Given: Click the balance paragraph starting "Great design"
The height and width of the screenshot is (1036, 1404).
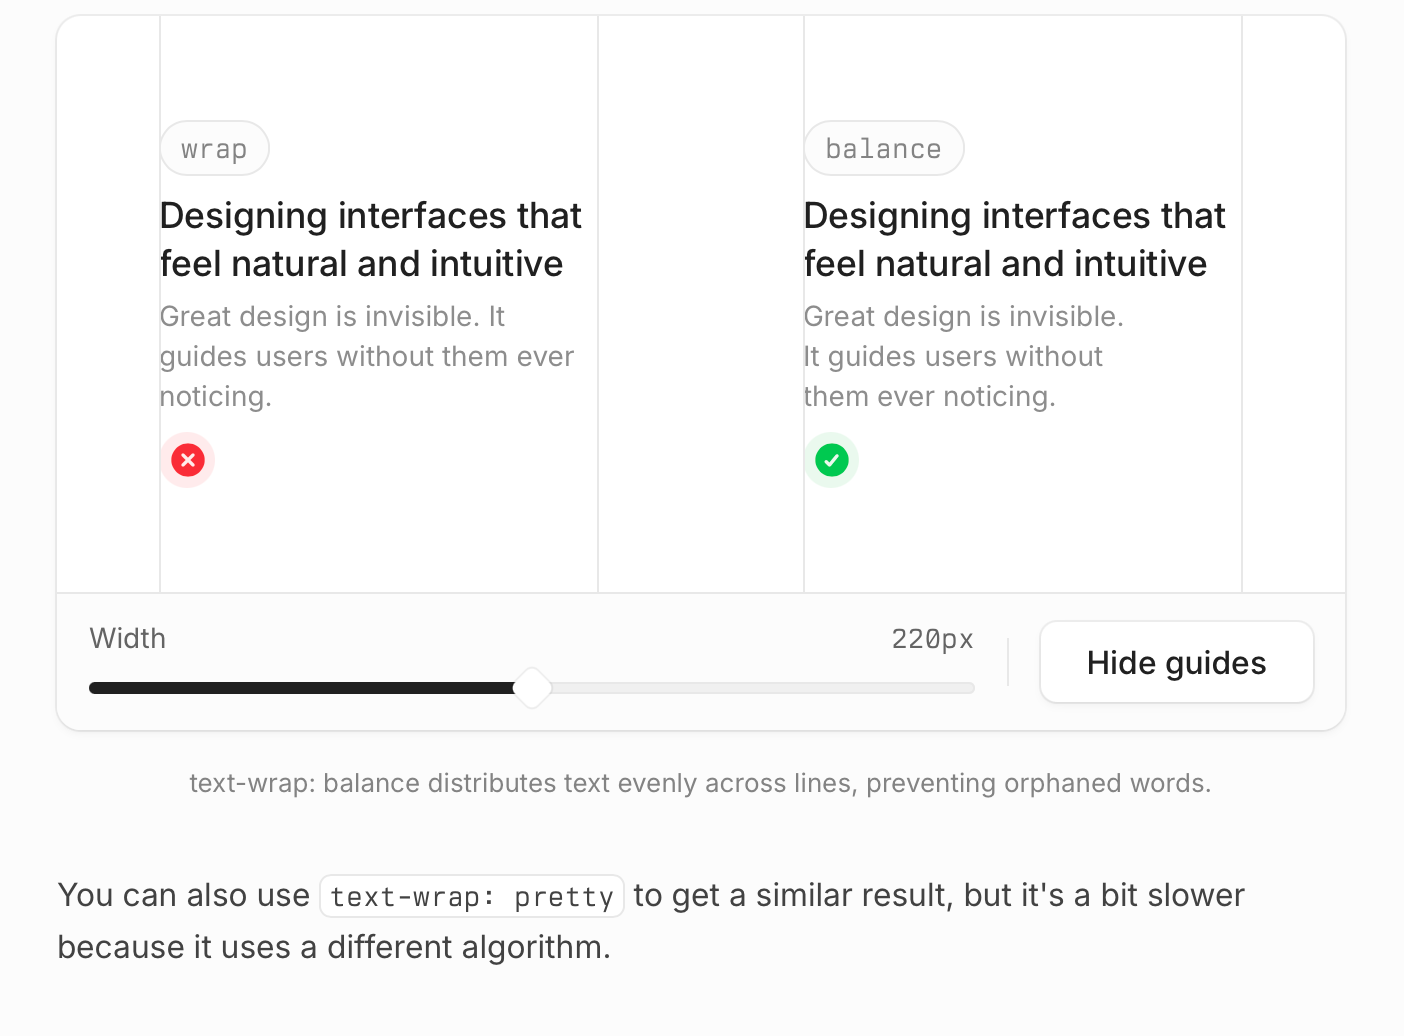Looking at the screenshot, I should tap(963, 357).
